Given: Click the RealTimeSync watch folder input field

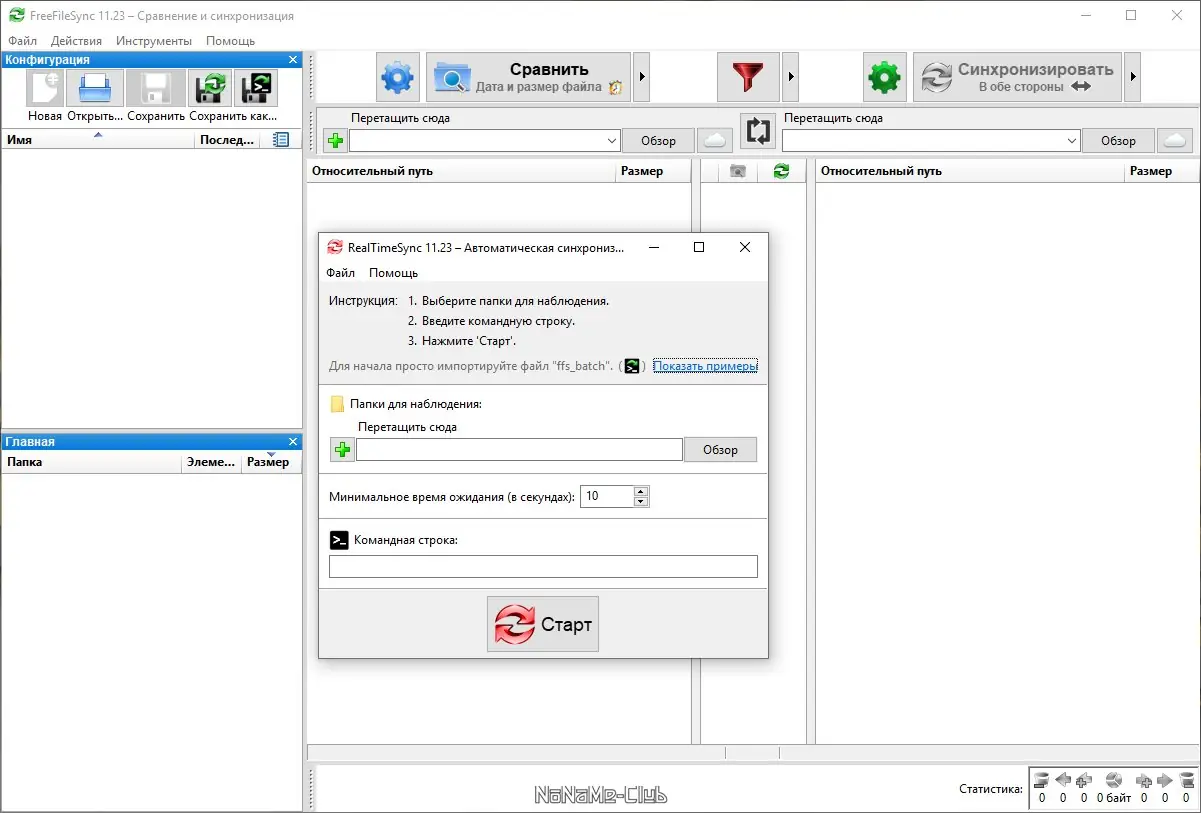Looking at the screenshot, I should tap(519, 450).
